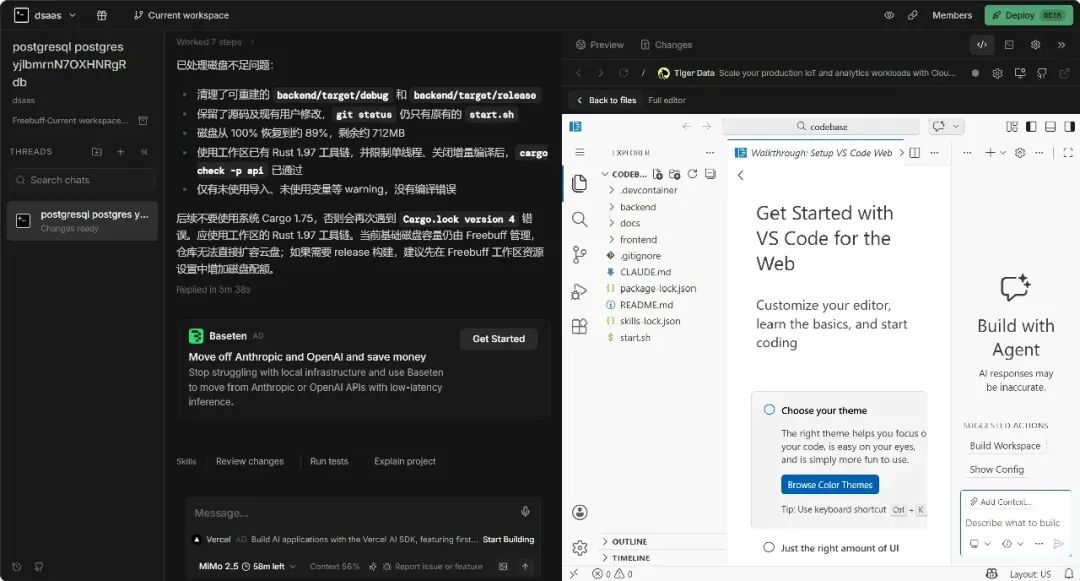Open the Run and Debug view icon

click(579, 291)
